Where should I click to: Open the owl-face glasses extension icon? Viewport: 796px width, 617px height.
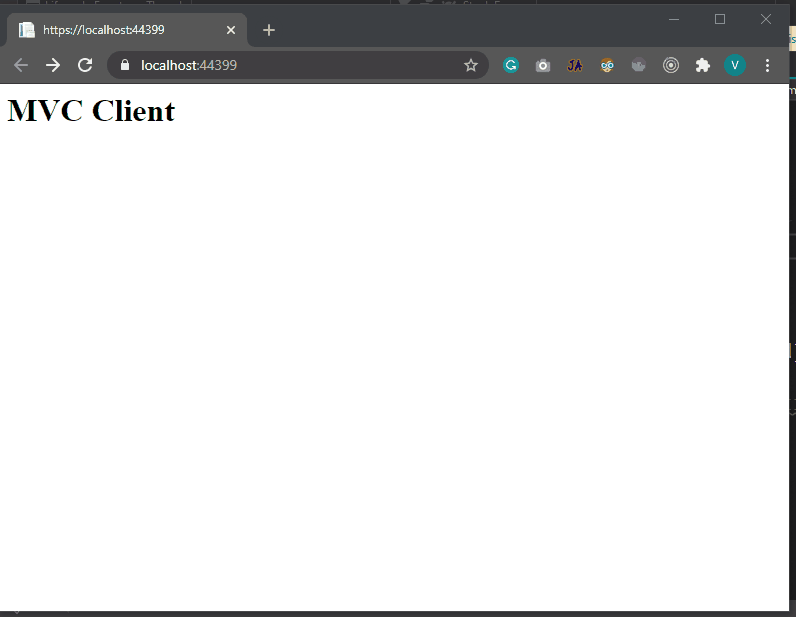pos(607,65)
